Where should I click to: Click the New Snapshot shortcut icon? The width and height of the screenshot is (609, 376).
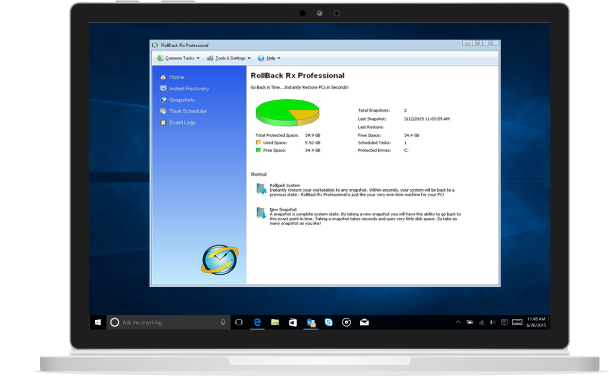(261, 213)
